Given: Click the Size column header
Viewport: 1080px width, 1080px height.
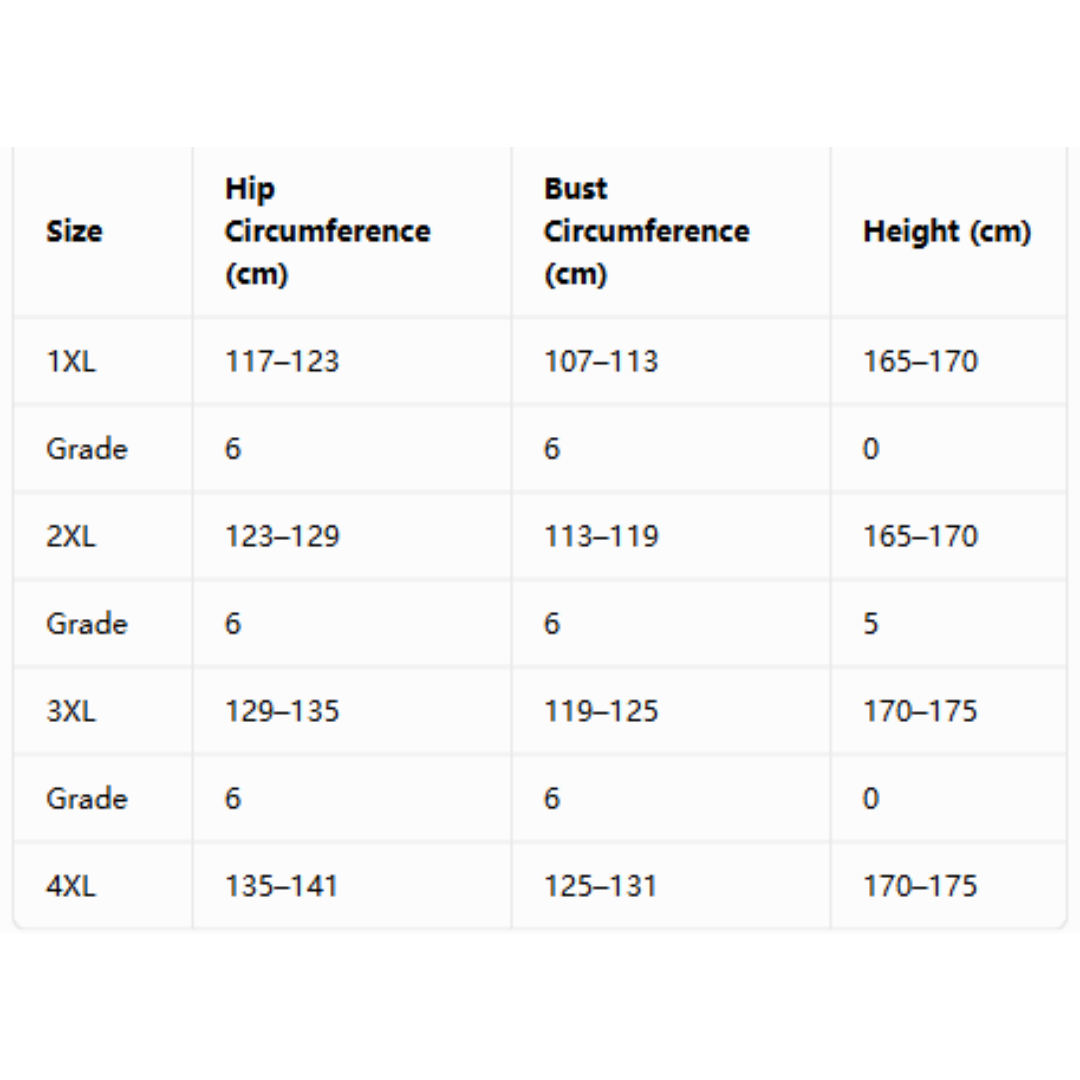Looking at the screenshot, I should pyautogui.click(x=74, y=231).
